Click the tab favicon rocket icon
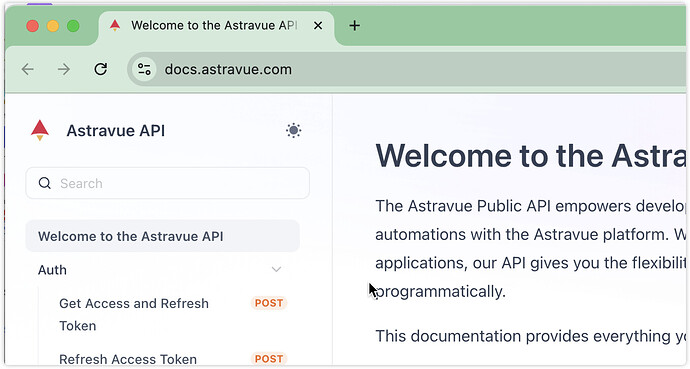Image resolution: width=690 pixels, height=369 pixels. coord(115,25)
